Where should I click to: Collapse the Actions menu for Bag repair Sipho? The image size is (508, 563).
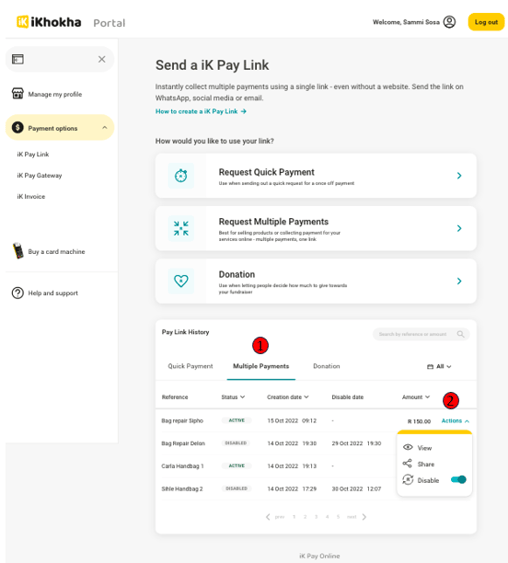(x=455, y=421)
